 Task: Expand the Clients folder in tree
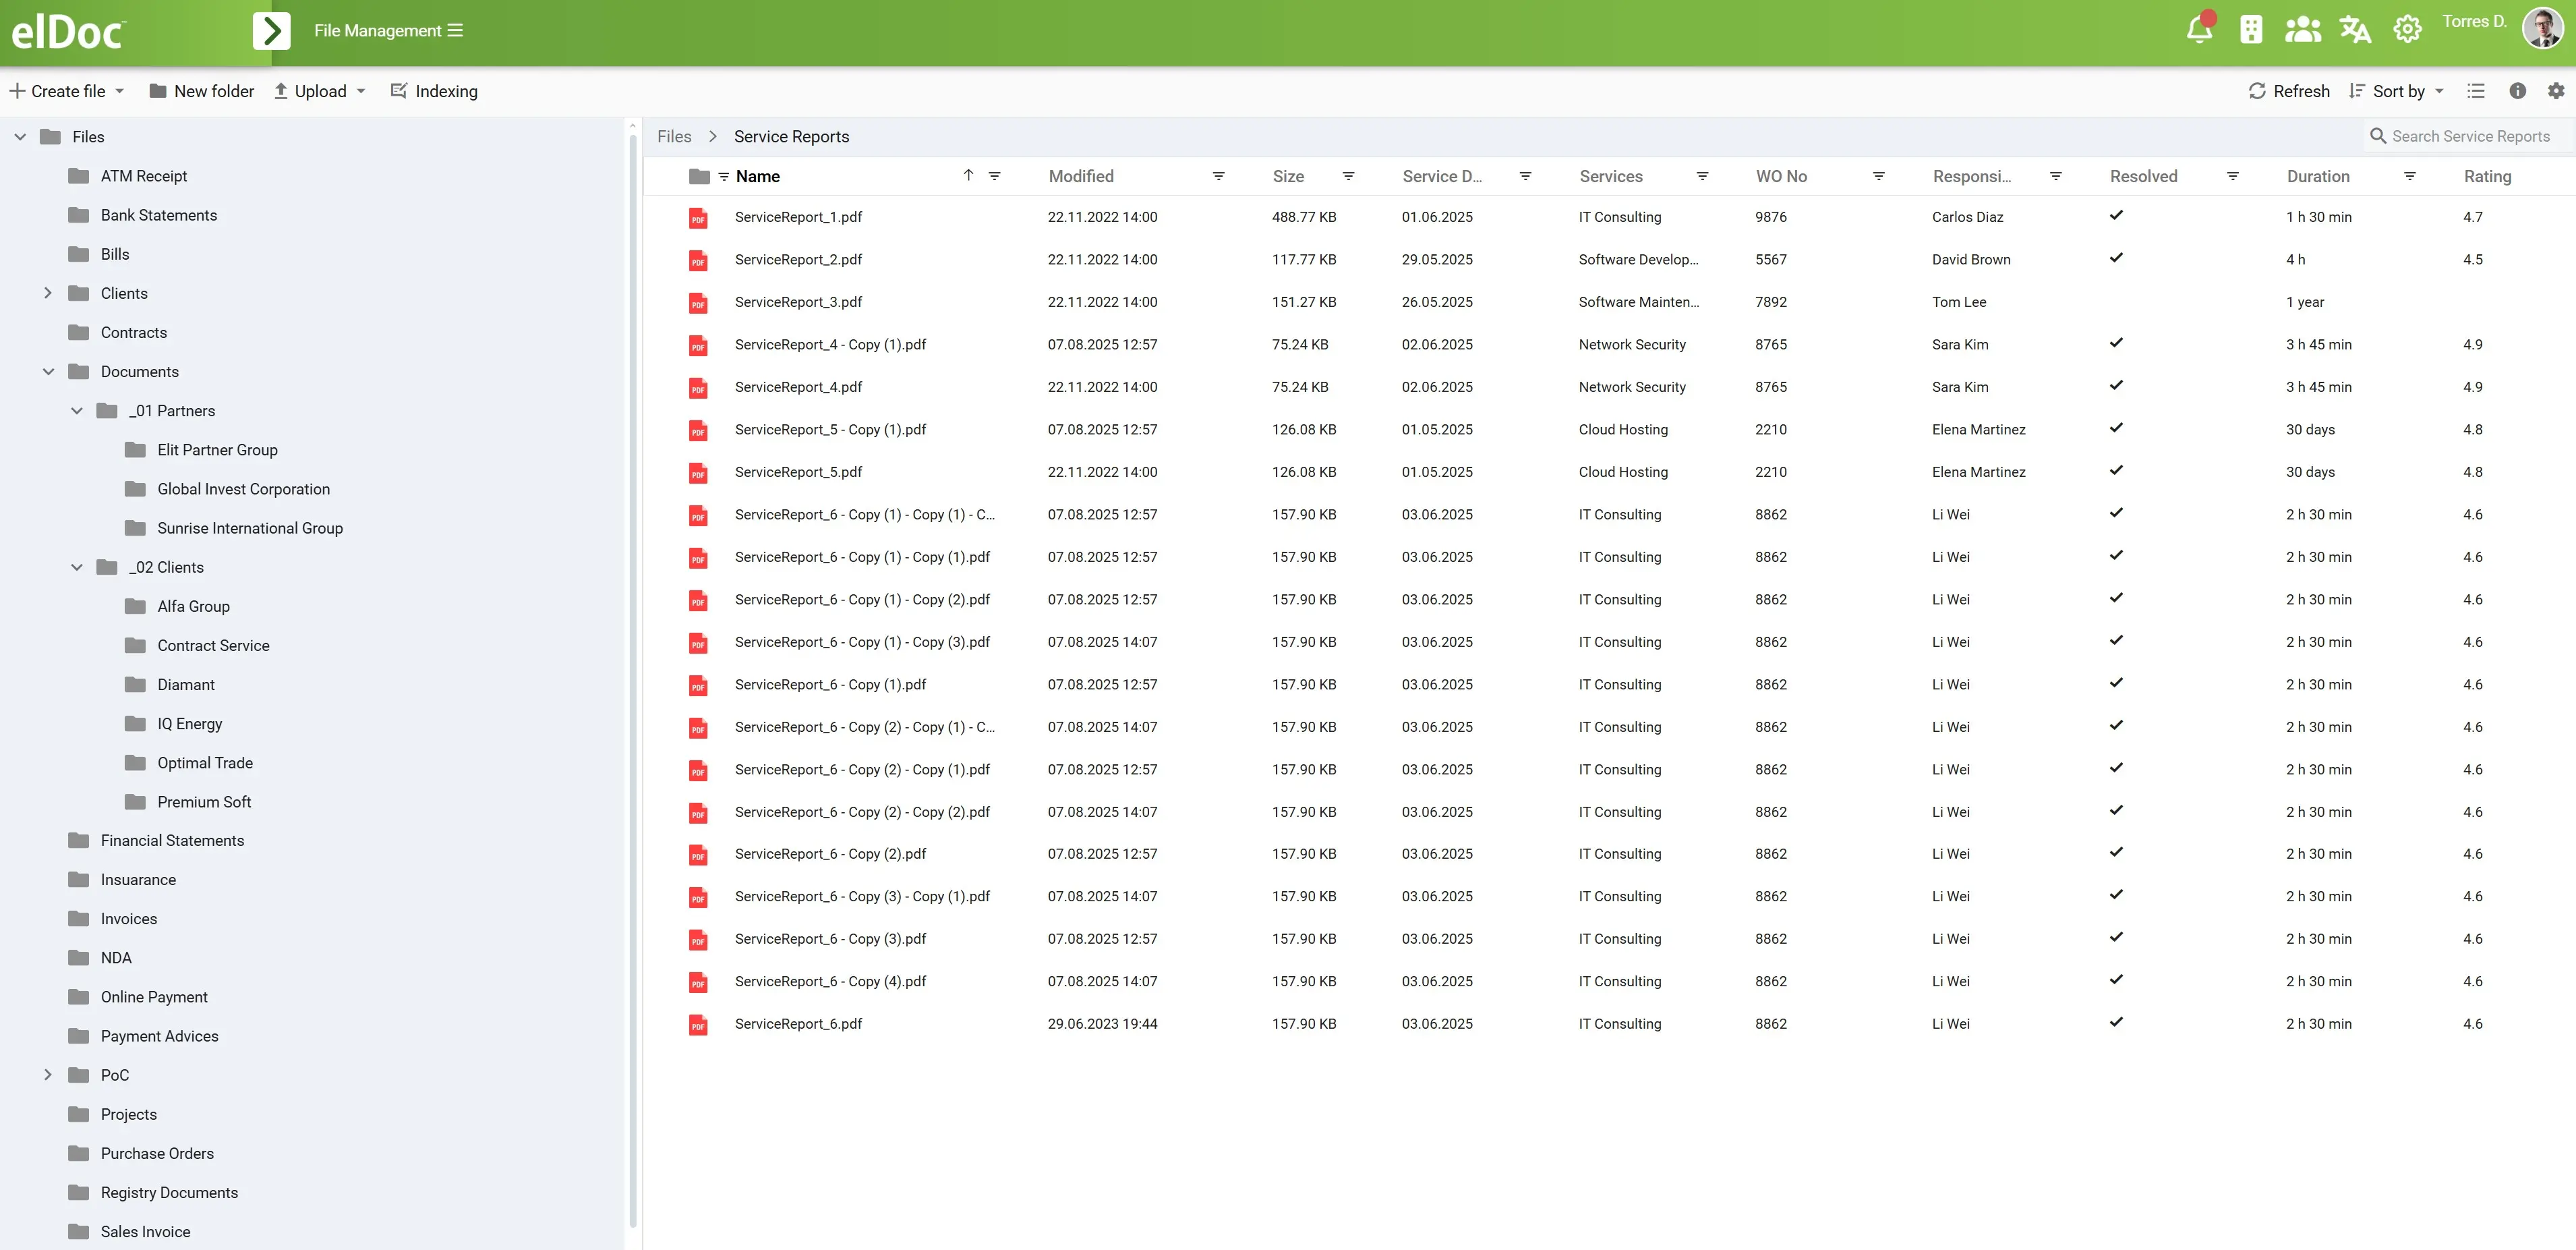coord(48,293)
